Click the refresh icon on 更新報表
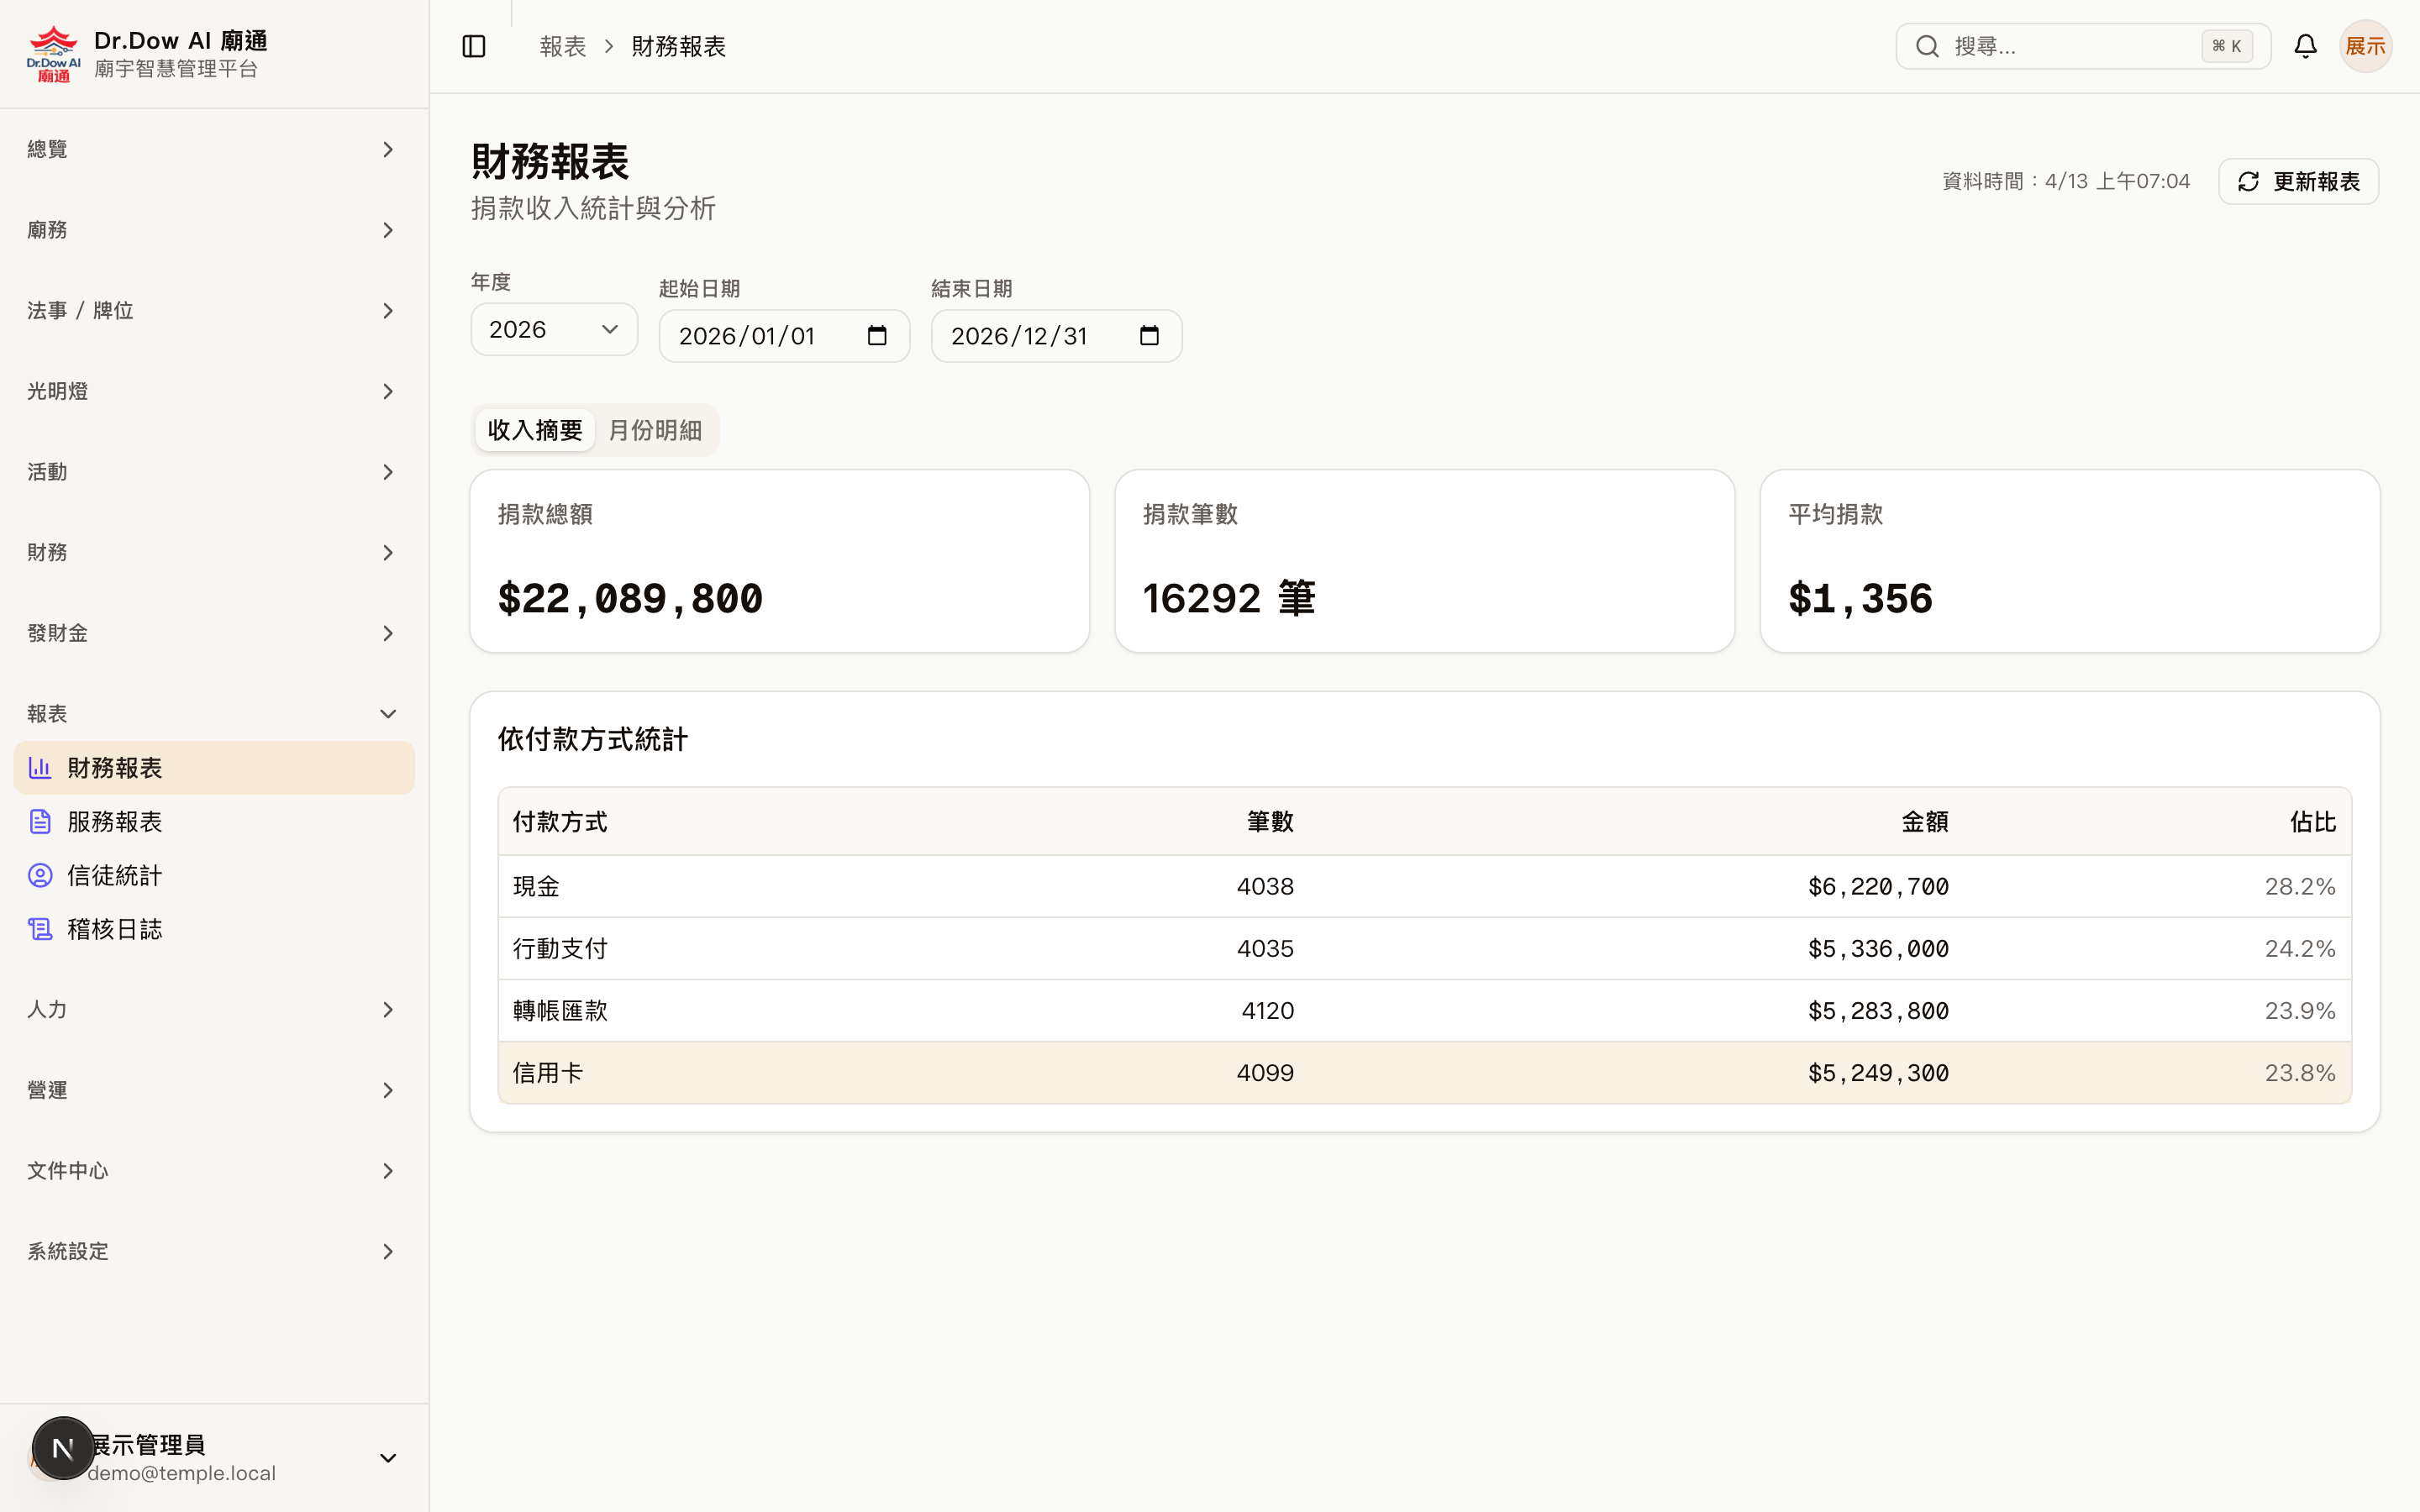 point(2249,181)
